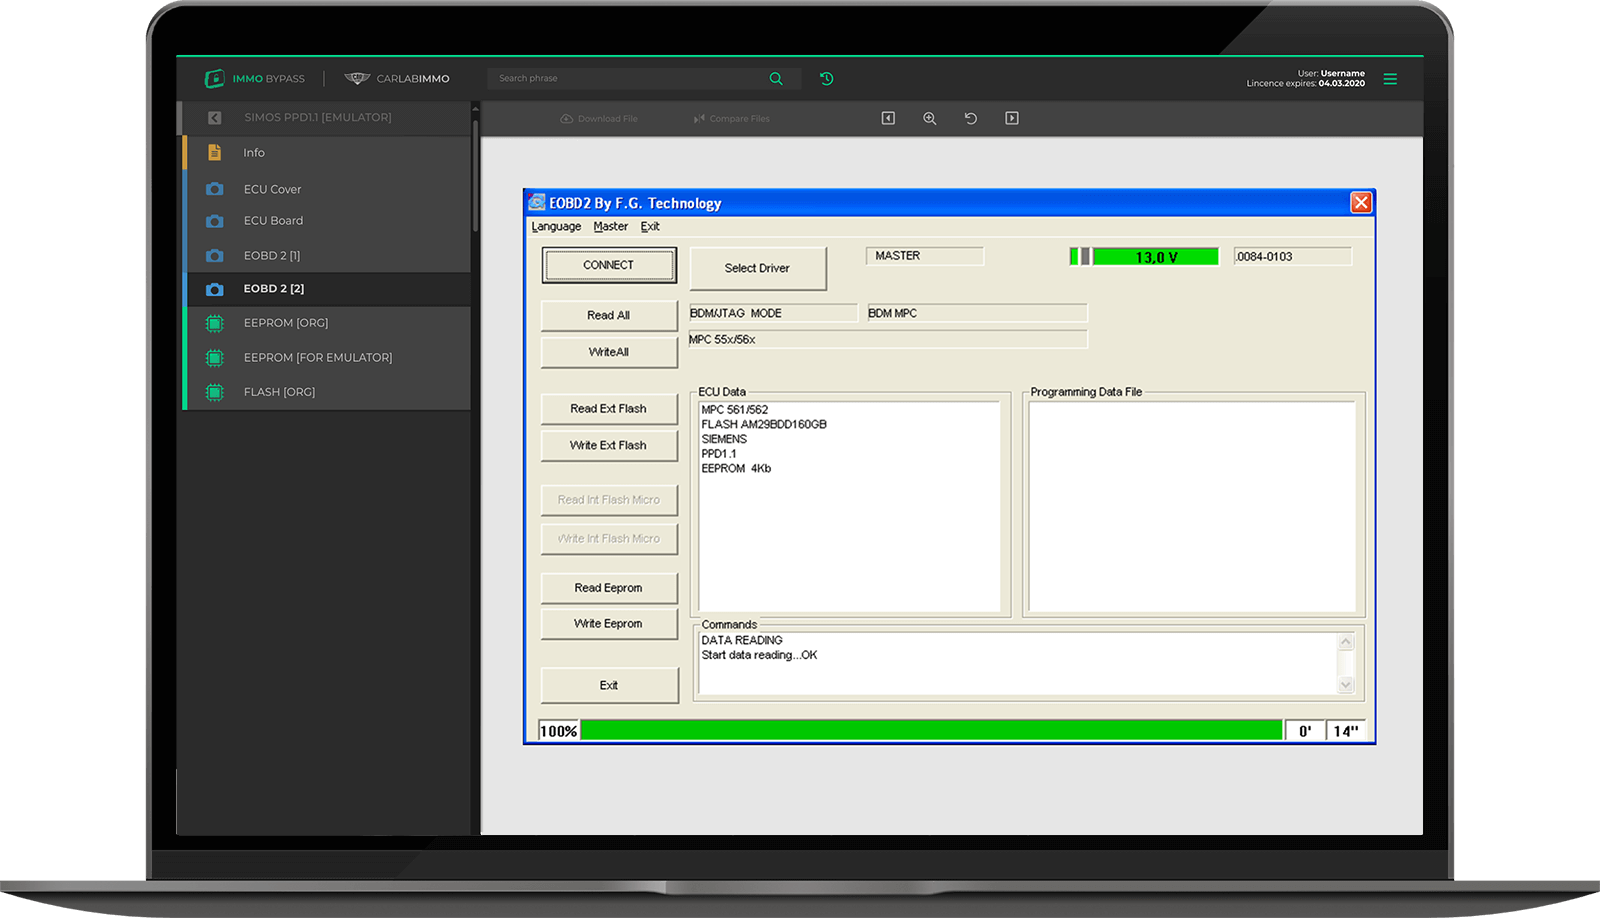Open the Master menu
1600x918 pixels.
click(611, 227)
